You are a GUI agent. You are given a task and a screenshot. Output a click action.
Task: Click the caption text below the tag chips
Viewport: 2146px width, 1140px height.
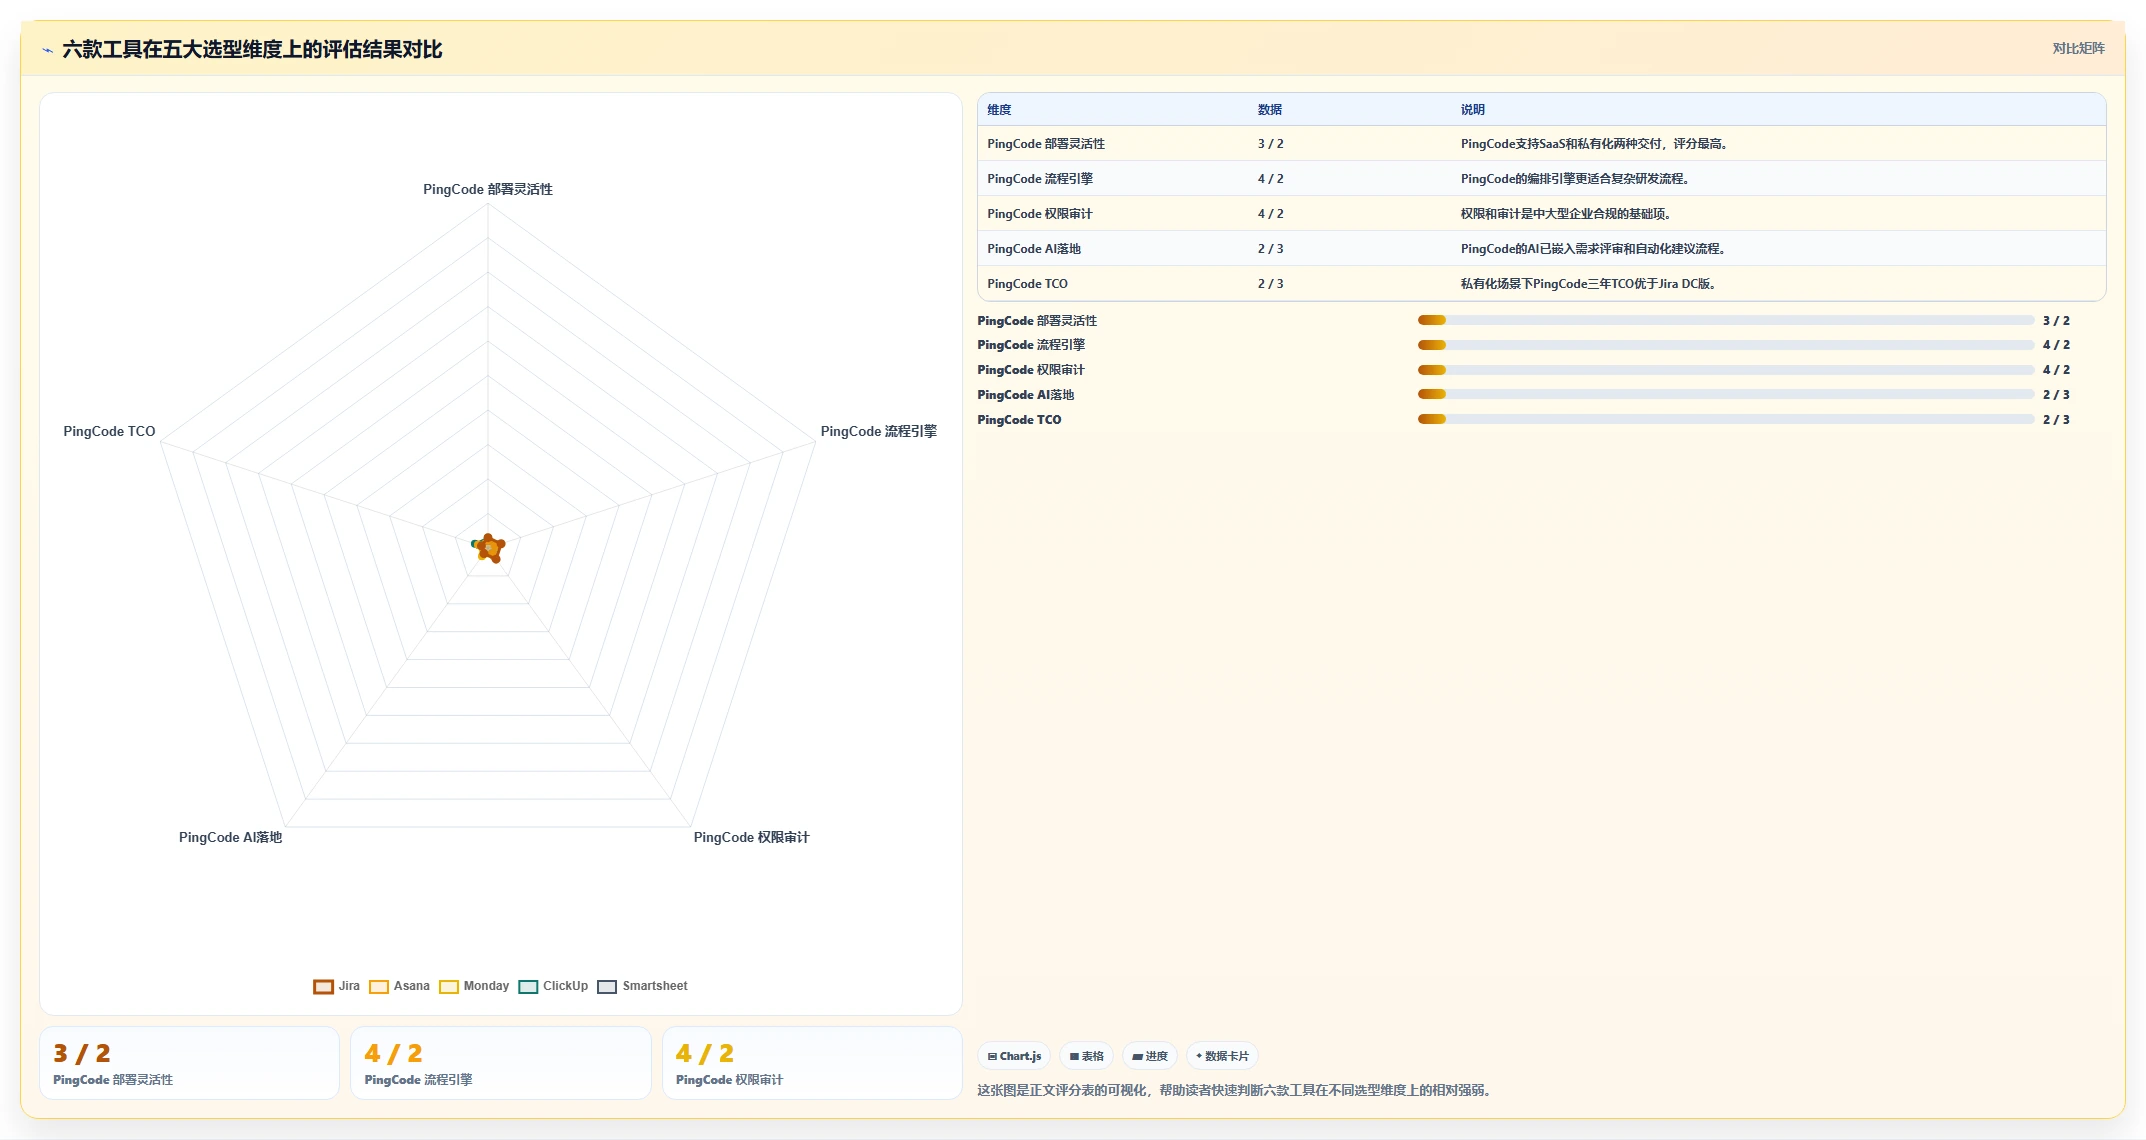(1236, 1090)
